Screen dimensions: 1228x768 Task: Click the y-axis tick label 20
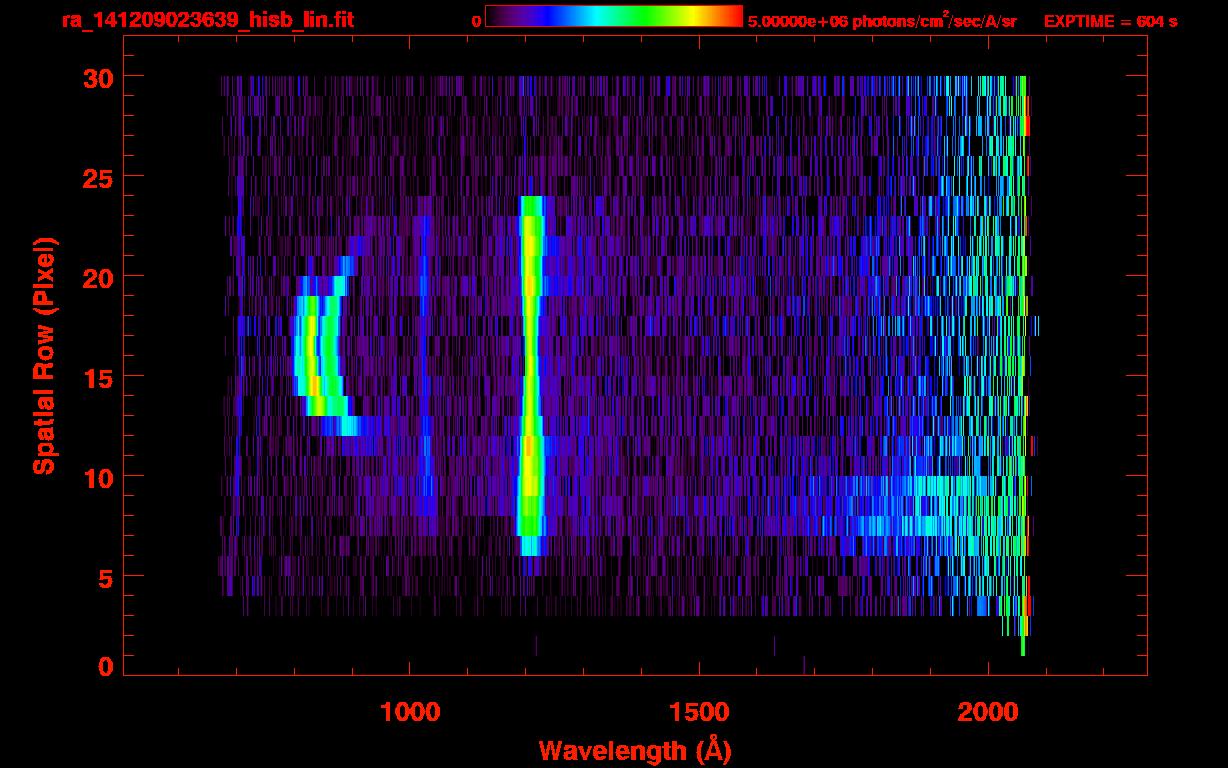(x=98, y=277)
